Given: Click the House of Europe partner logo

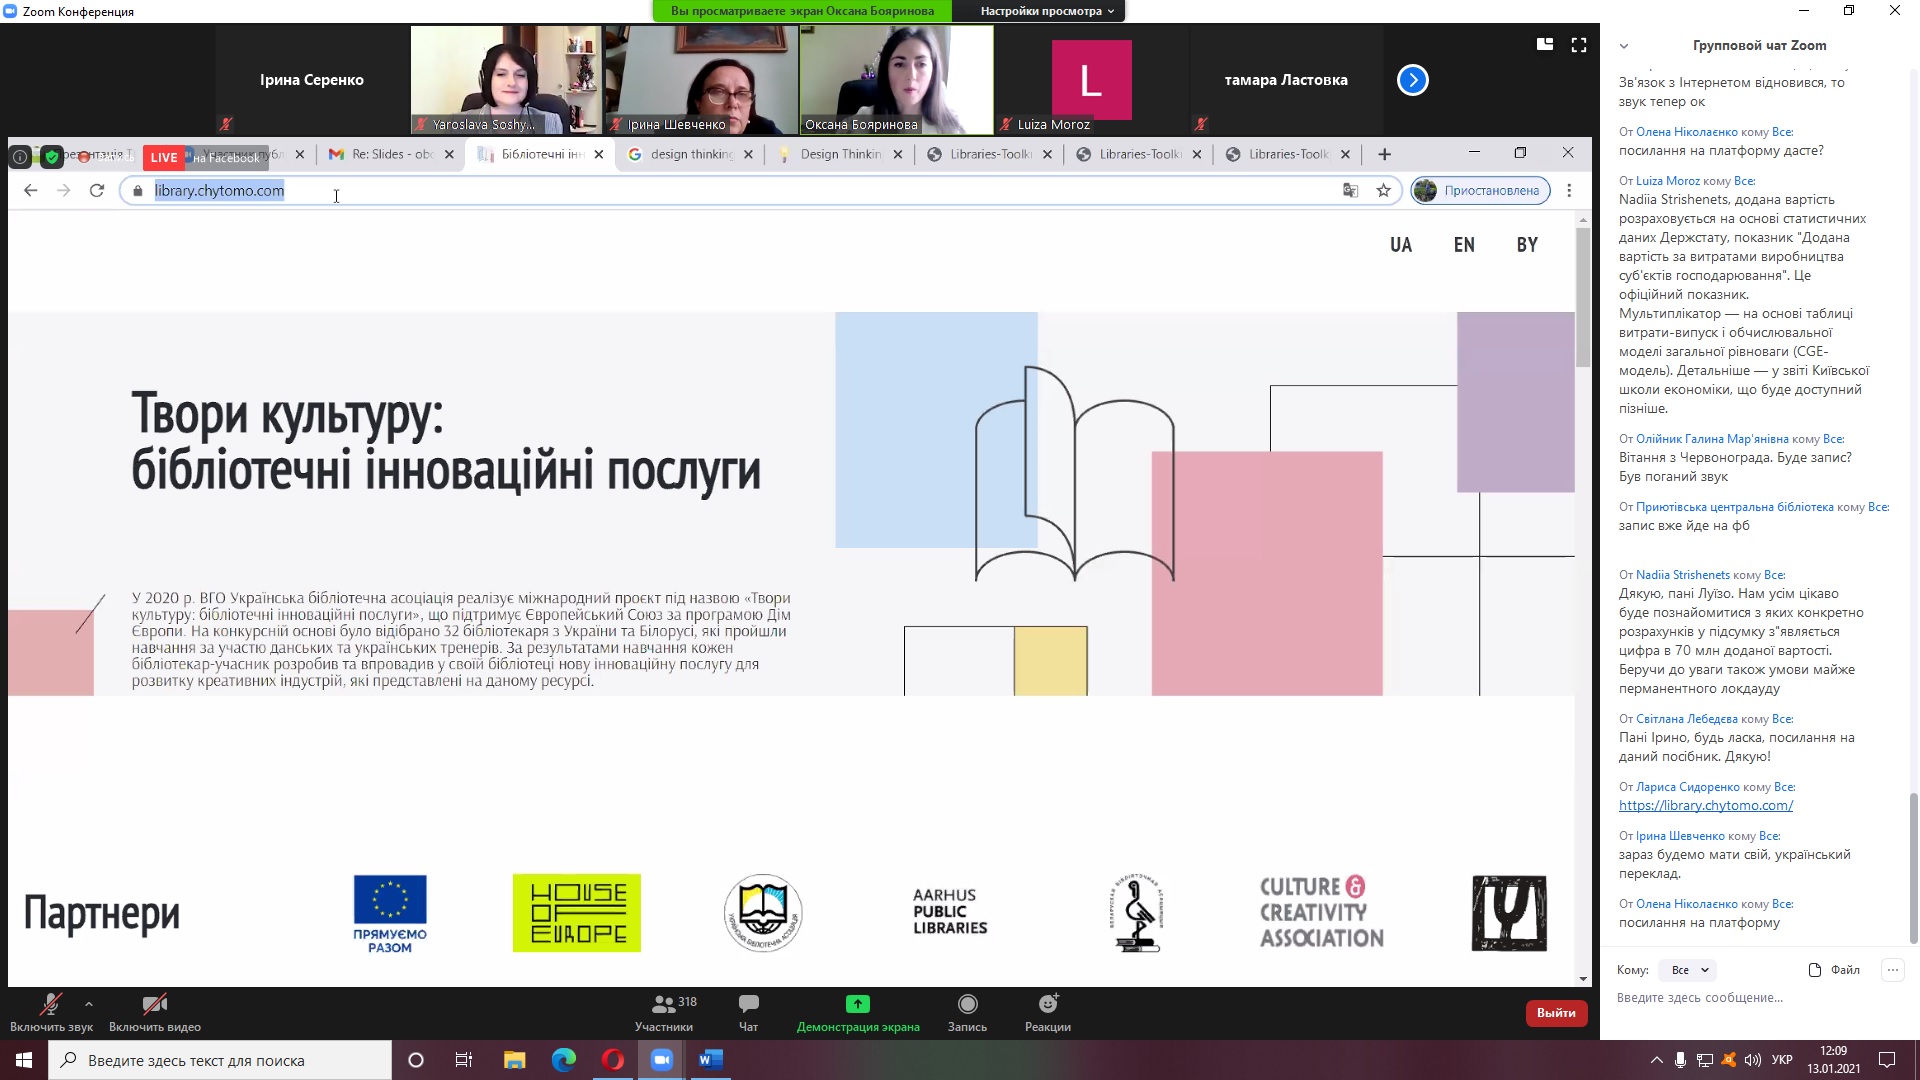Looking at the screenshot, I should click(577, 913).
